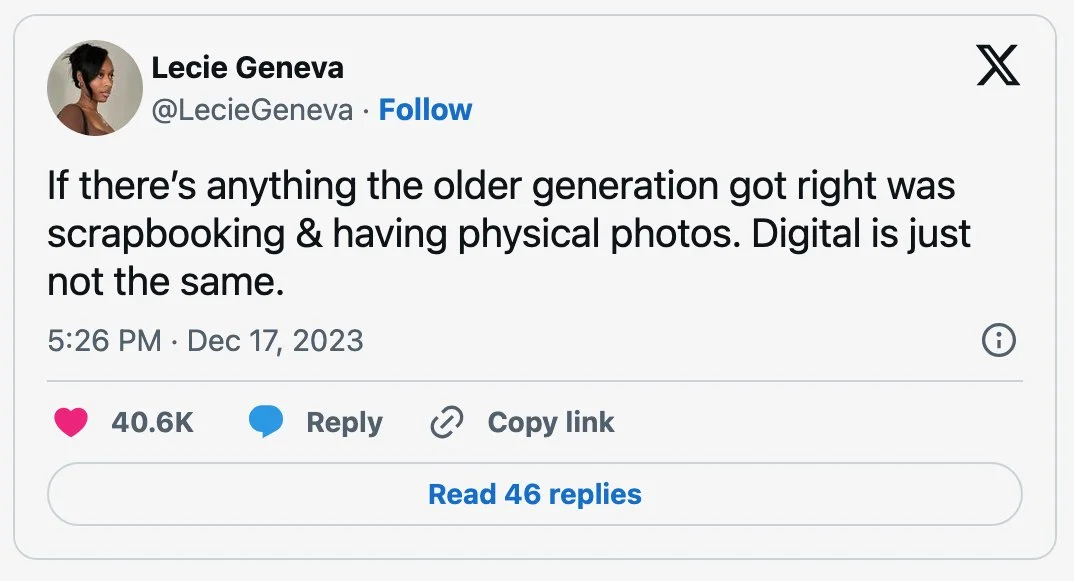The height and width of the screenshot is (581, 1074).
Task: Open Read 46 replies
Action: click(535, 494)
